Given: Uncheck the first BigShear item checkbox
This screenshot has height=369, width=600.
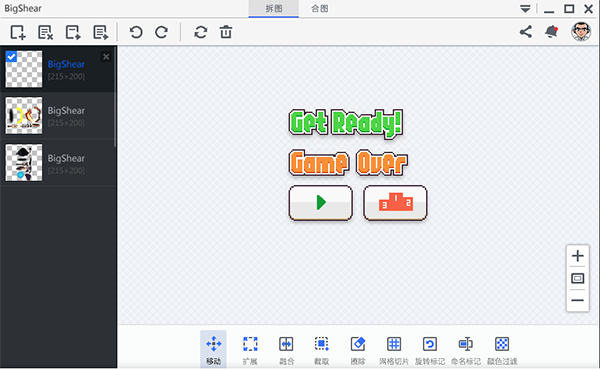Looking at the screenshot, I should [x=11, y=57].
